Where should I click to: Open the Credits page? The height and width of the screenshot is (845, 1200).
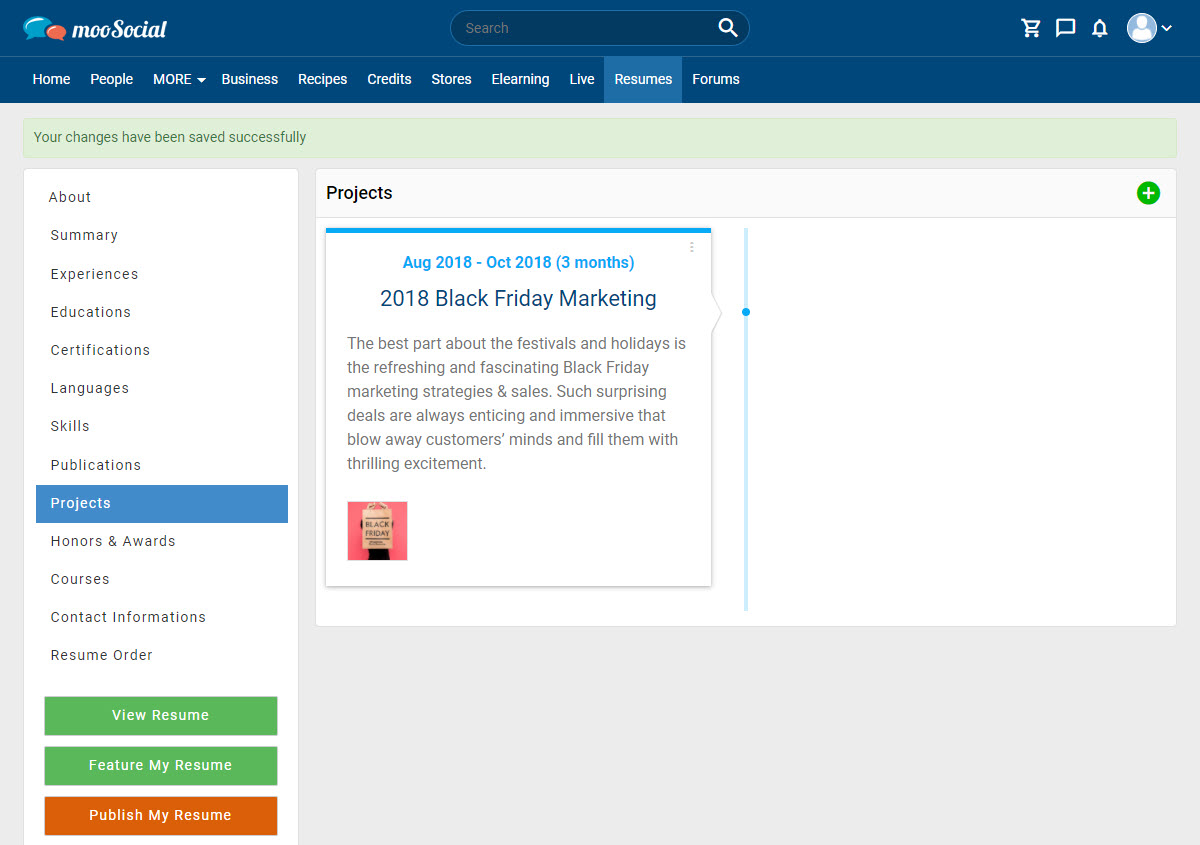tap(389, 79)
